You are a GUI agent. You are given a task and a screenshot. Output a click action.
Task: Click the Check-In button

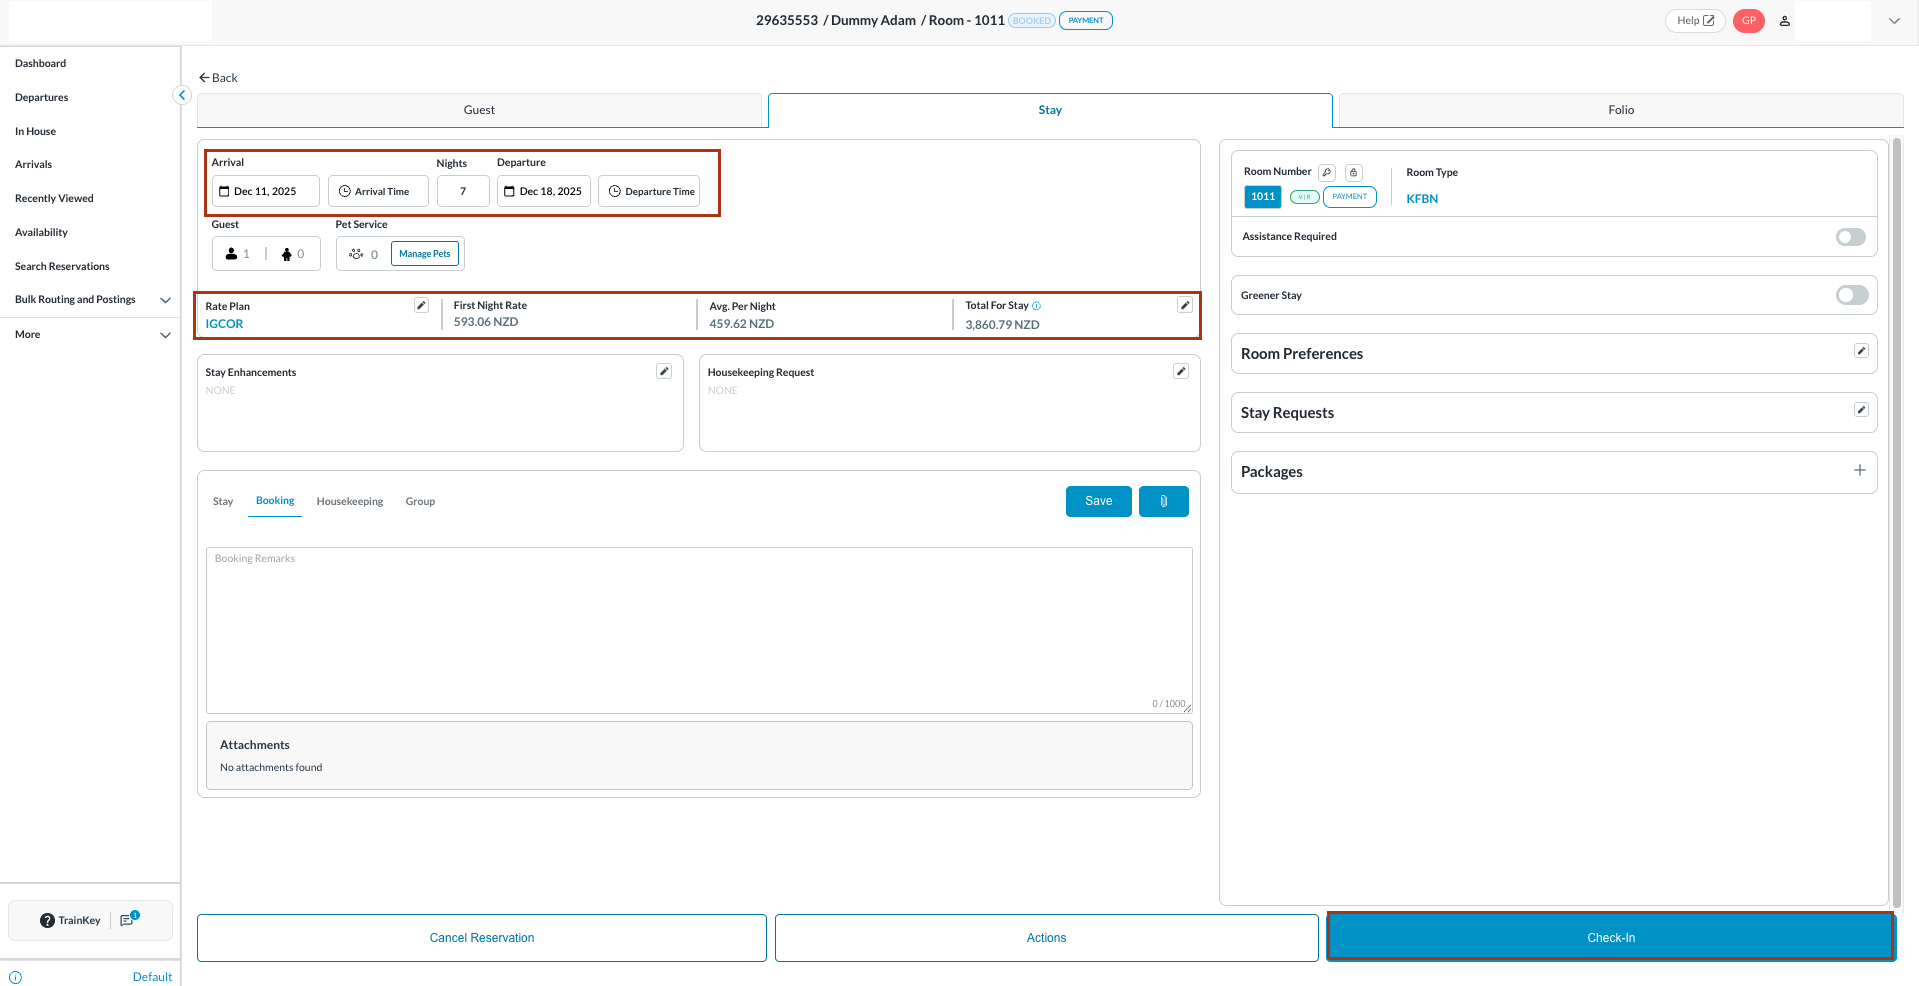(x=1610, y=938)
